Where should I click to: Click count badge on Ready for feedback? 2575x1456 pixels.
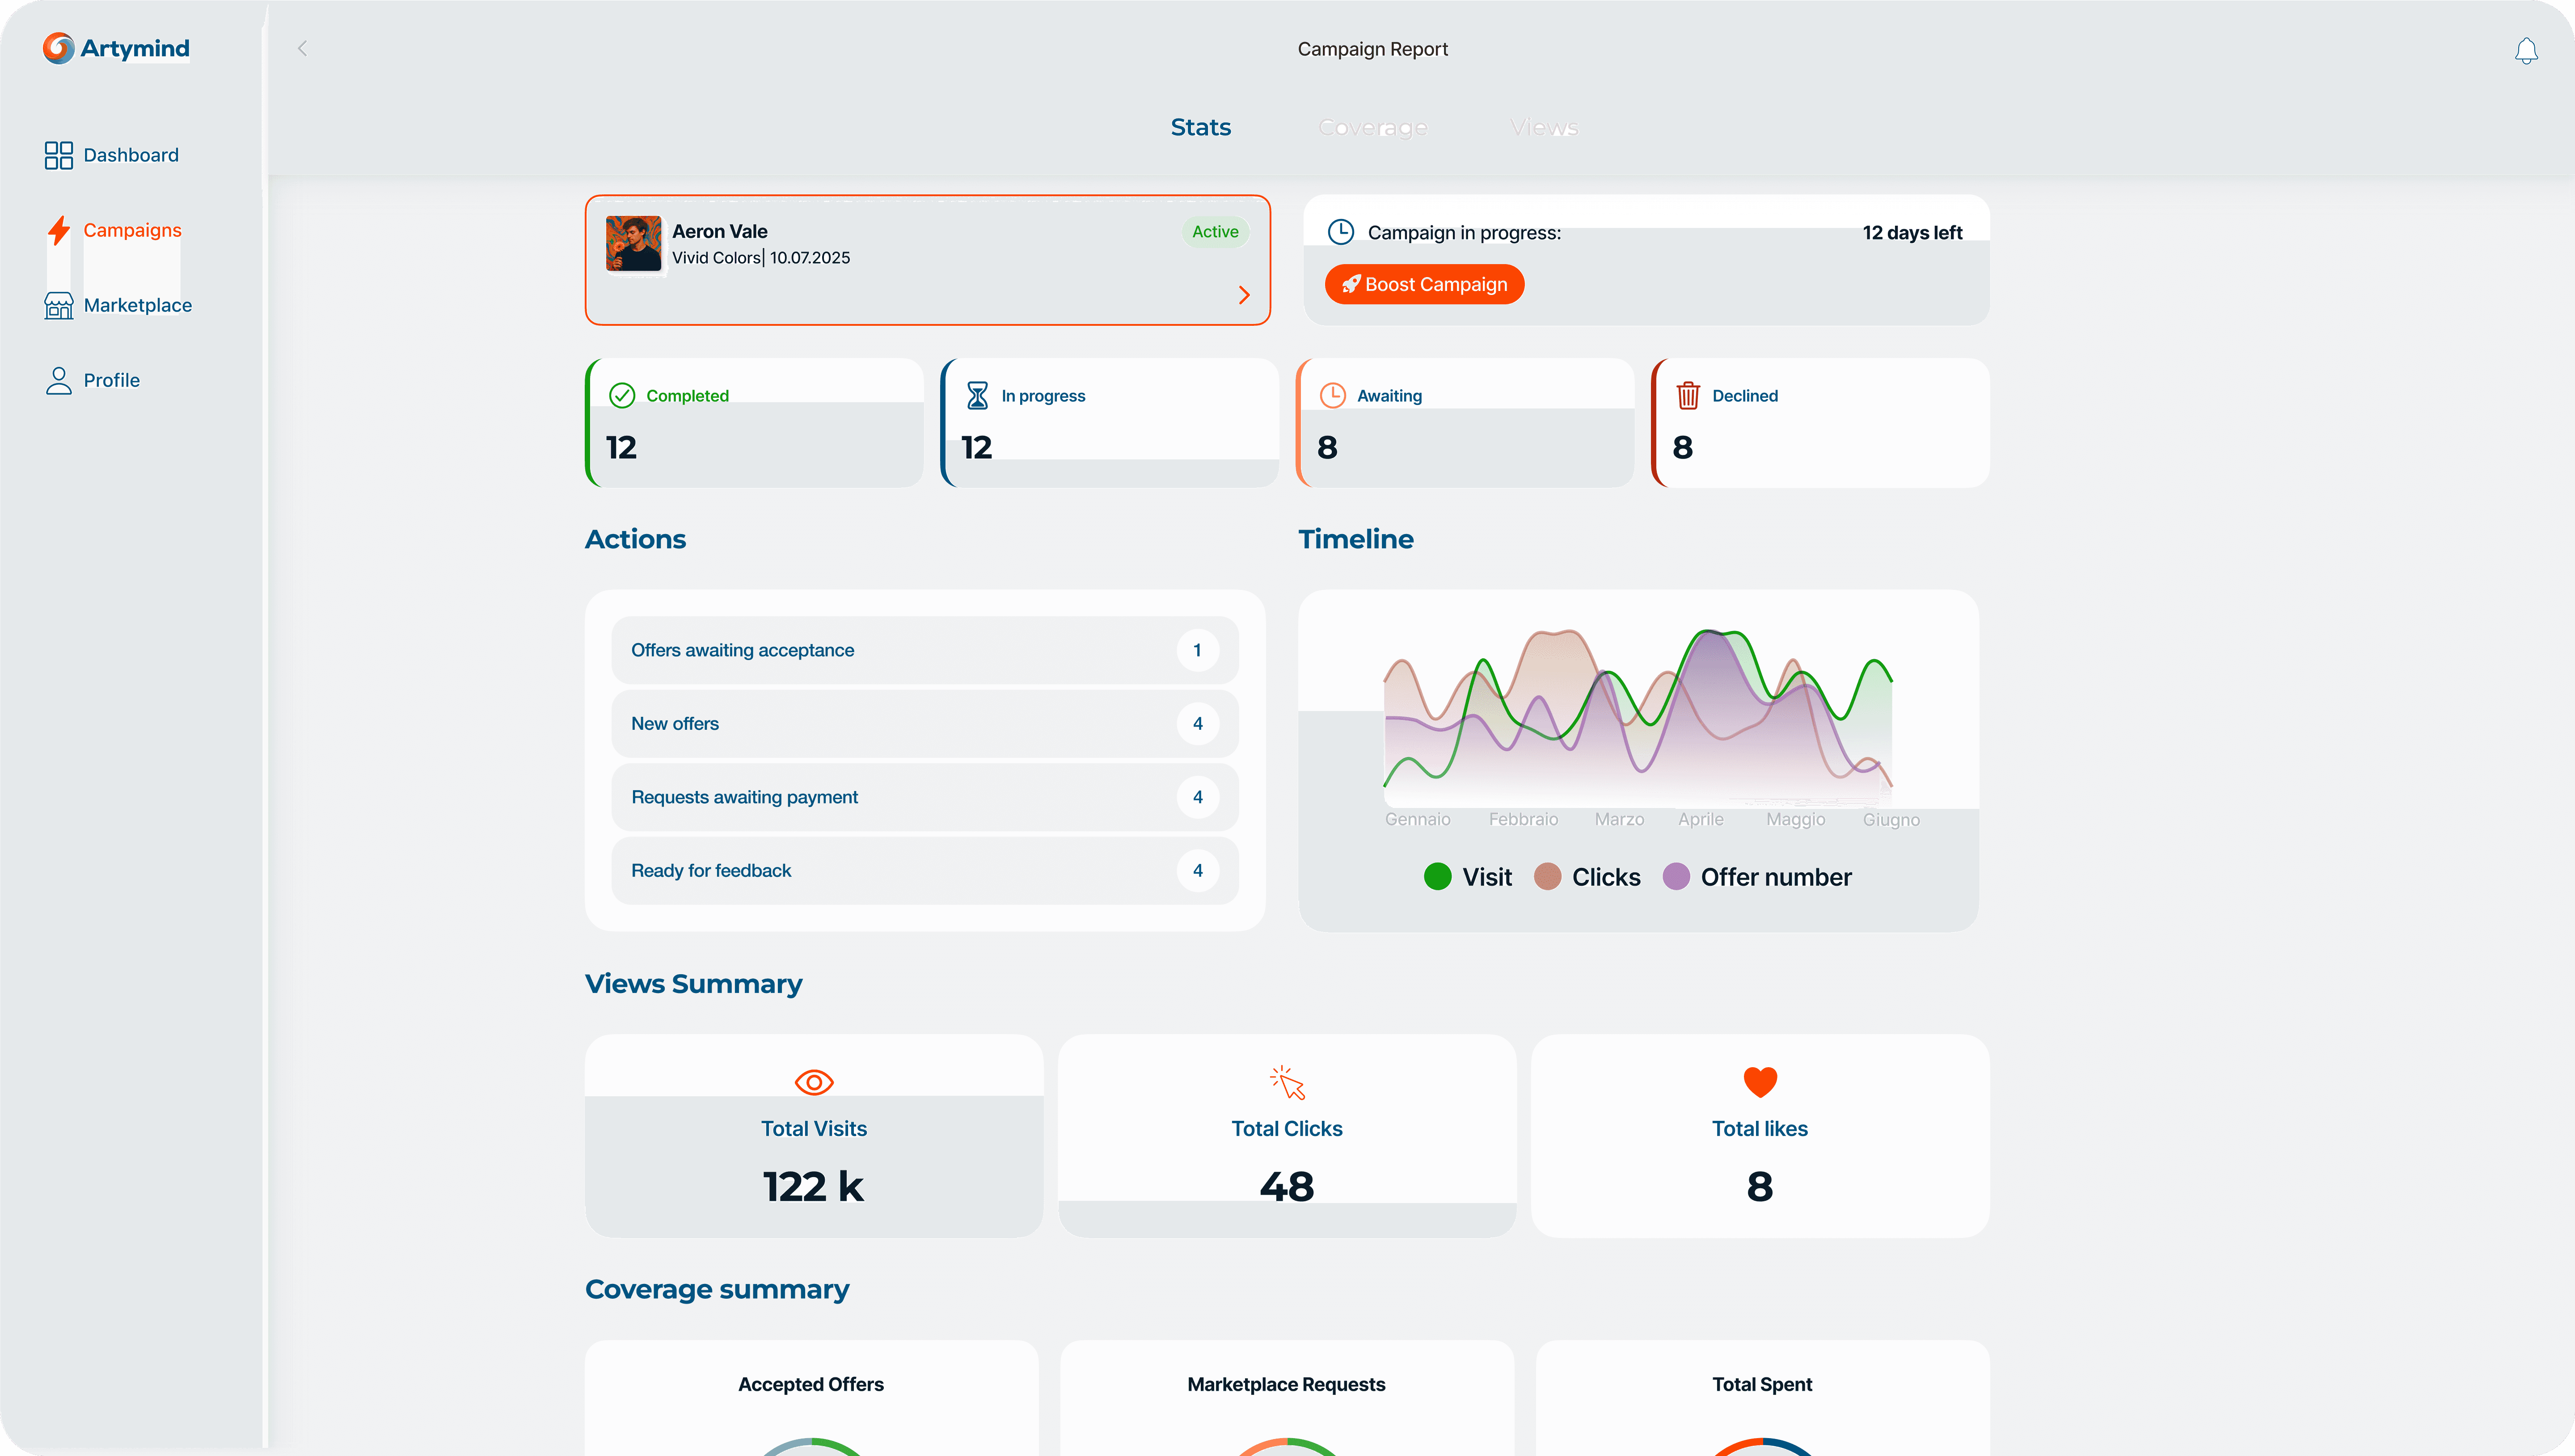click(1197, 871)
